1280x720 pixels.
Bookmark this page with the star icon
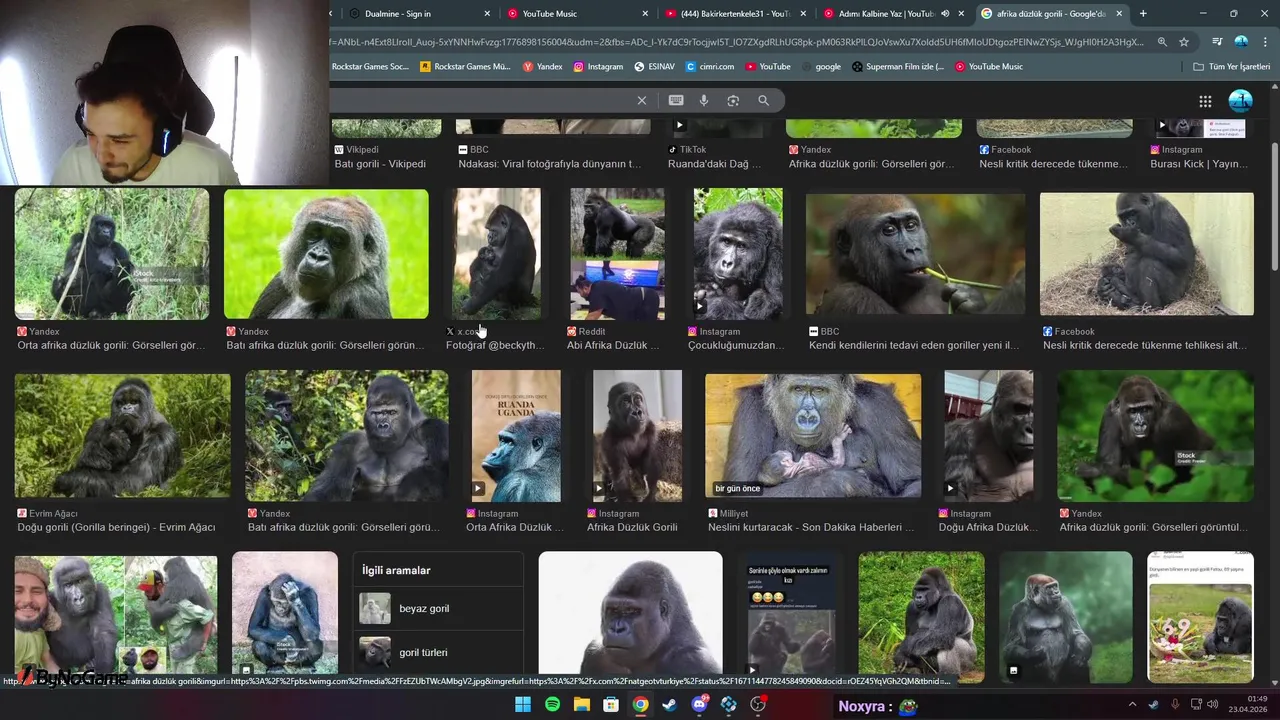point(1184,42)
